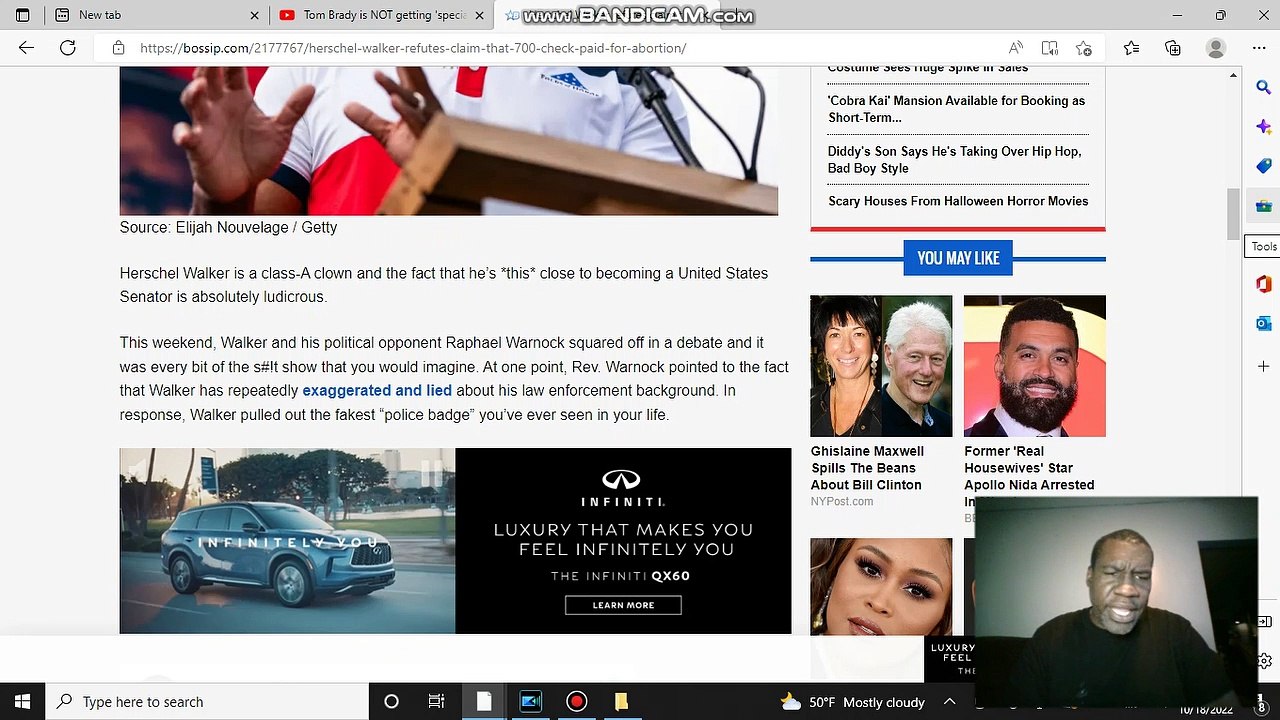The height and width of the screenshot is (720, 1280).
Task: Open Task View on taskbar
Action: pyautogui.click(x=436, y=702)
